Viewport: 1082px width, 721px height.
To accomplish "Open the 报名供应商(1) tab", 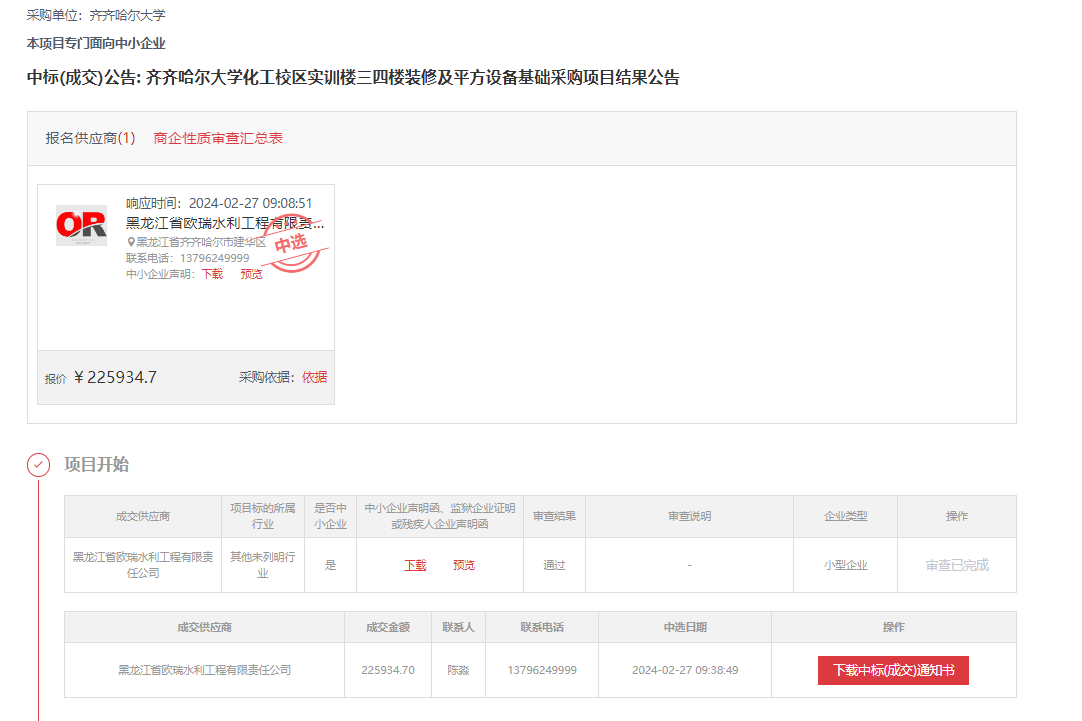I will click(90, 138).
